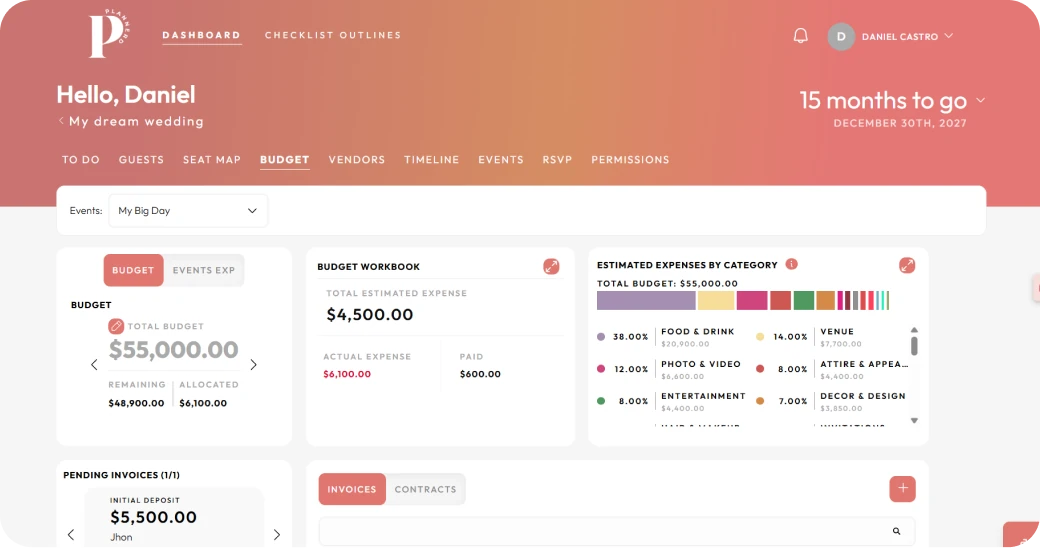Open Checklist Outlines menu
The image size is (1040, 548).
333,35
